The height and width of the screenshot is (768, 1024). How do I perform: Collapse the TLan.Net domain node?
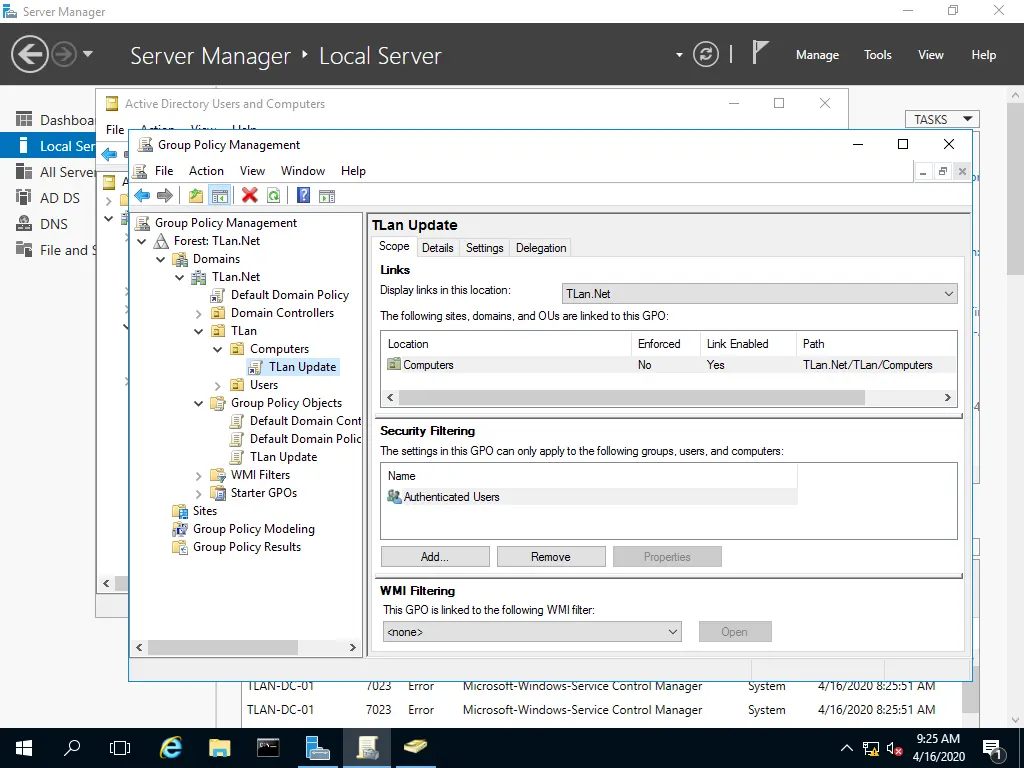pos(180,277)
